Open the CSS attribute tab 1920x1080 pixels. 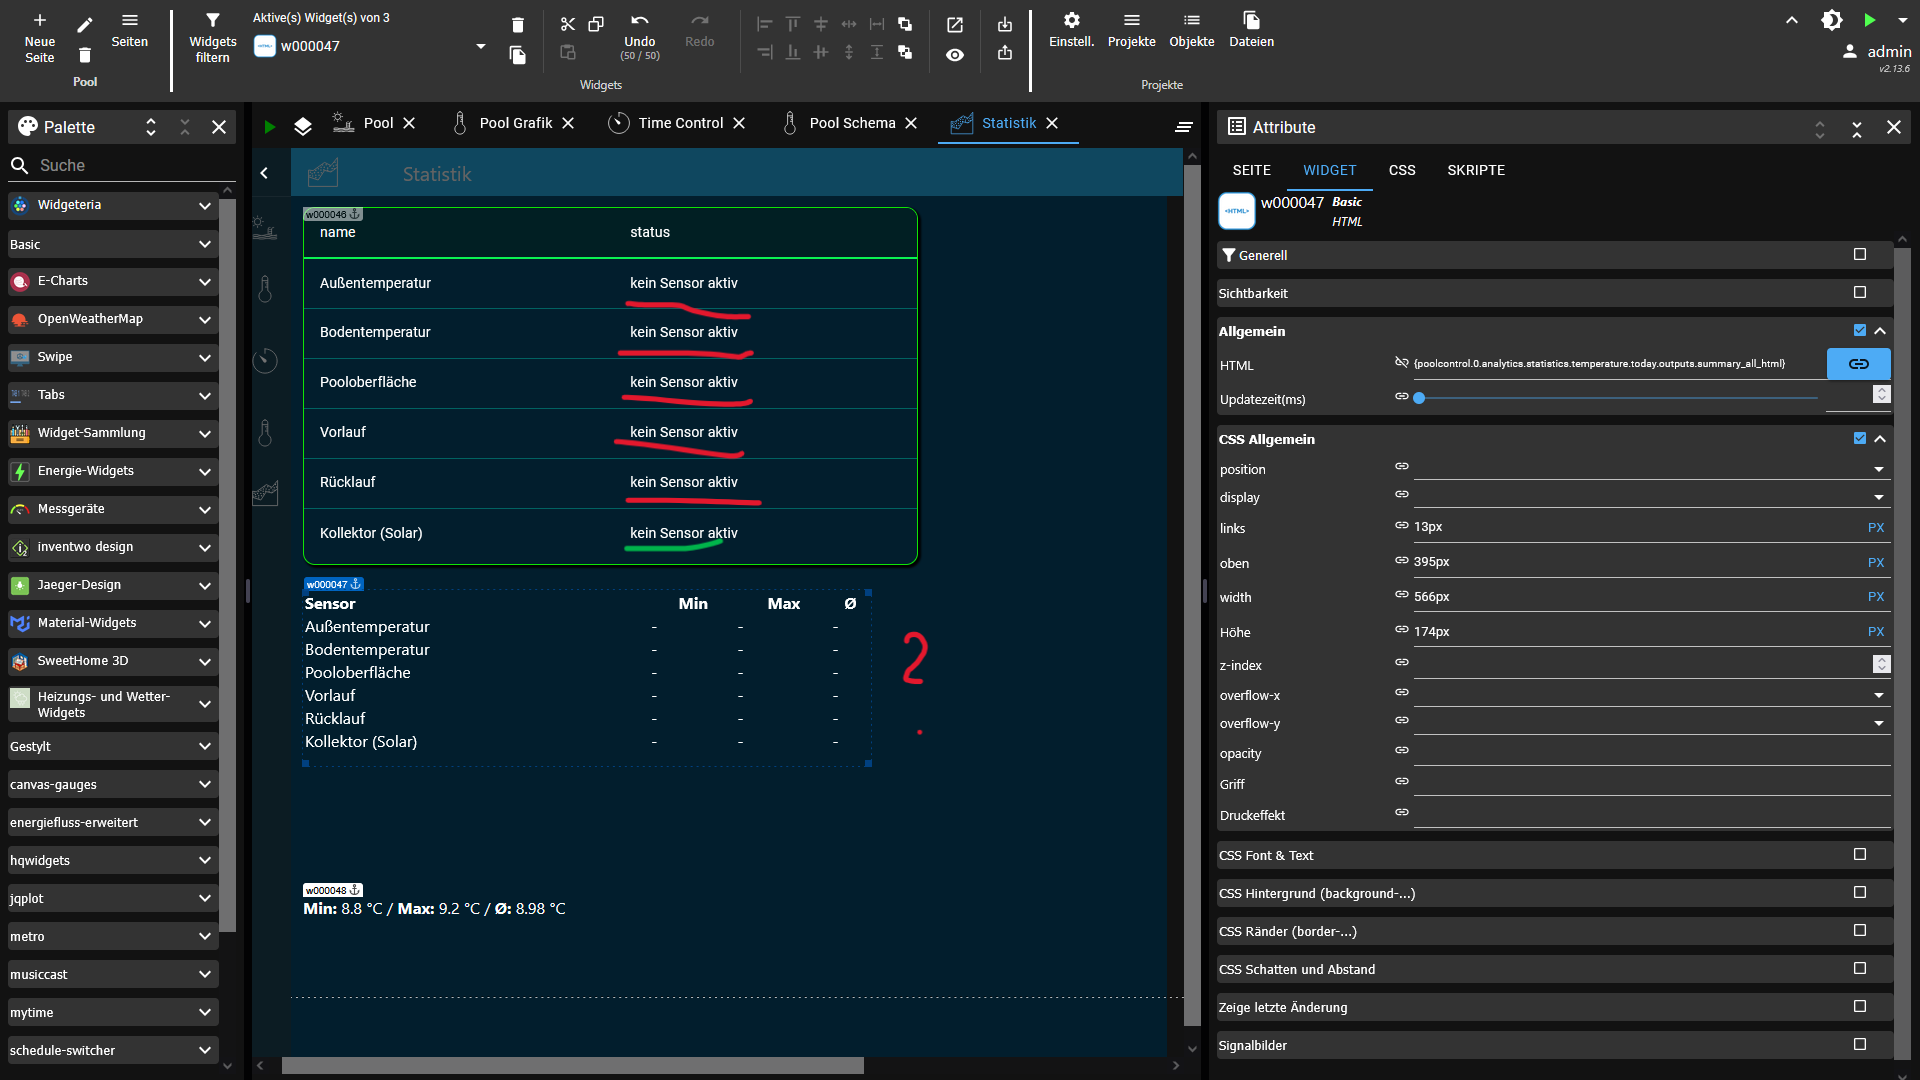pyautogui.click(x=1401, y=170)
